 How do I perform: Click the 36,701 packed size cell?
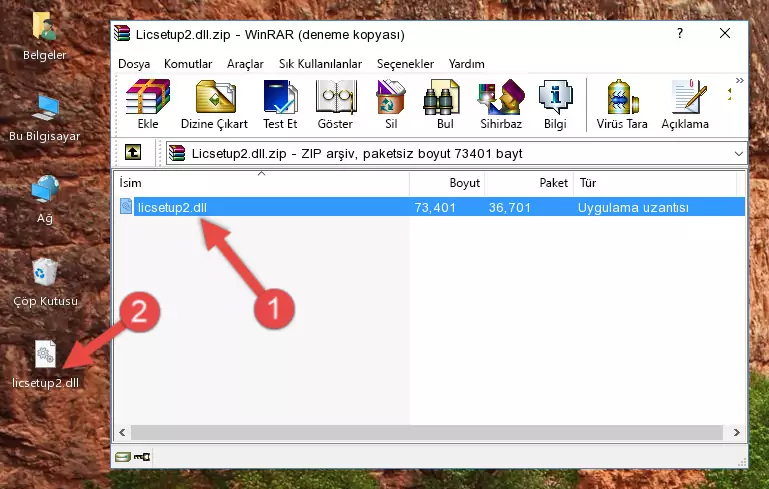click(510, 207)
